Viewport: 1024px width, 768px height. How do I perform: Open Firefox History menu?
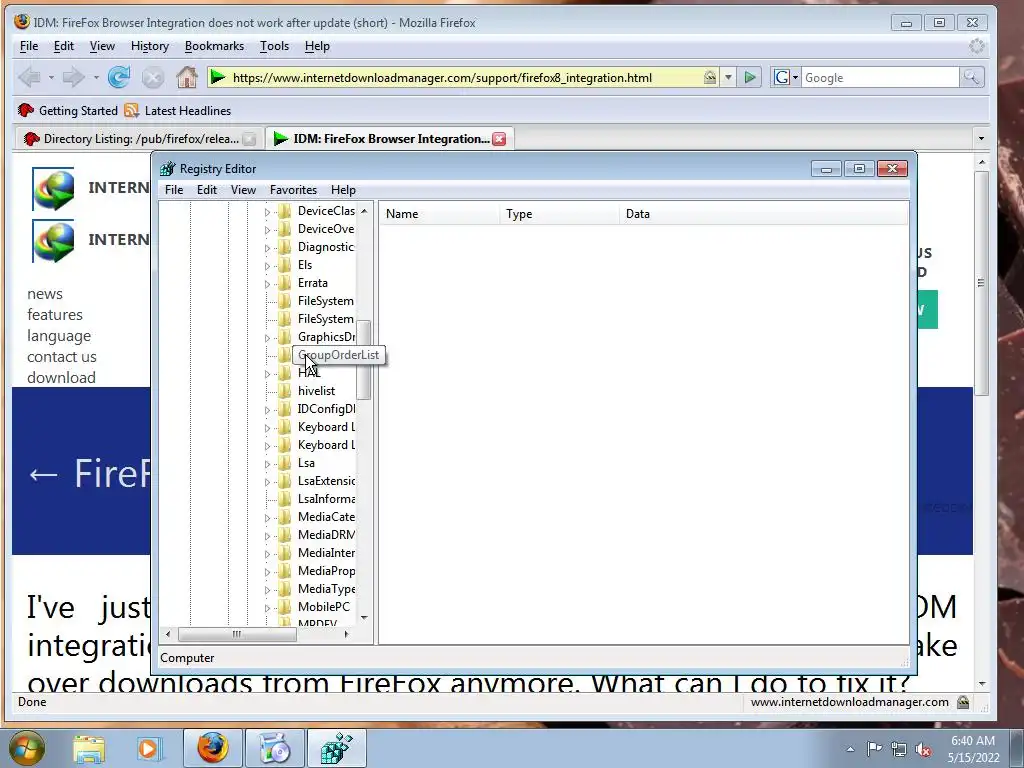150,46
